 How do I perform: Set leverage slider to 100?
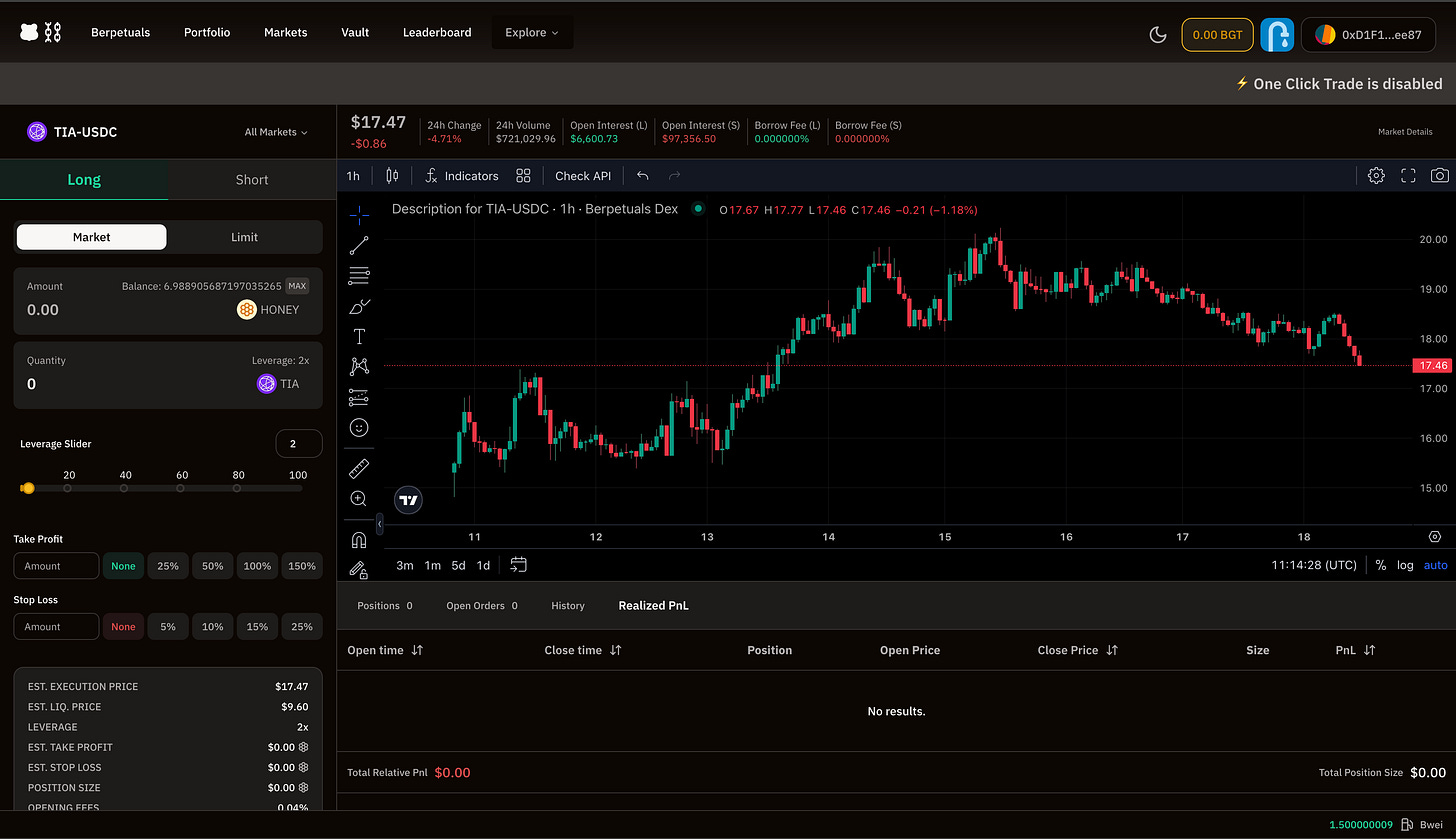pyautogui.click(x=297, y=488)
